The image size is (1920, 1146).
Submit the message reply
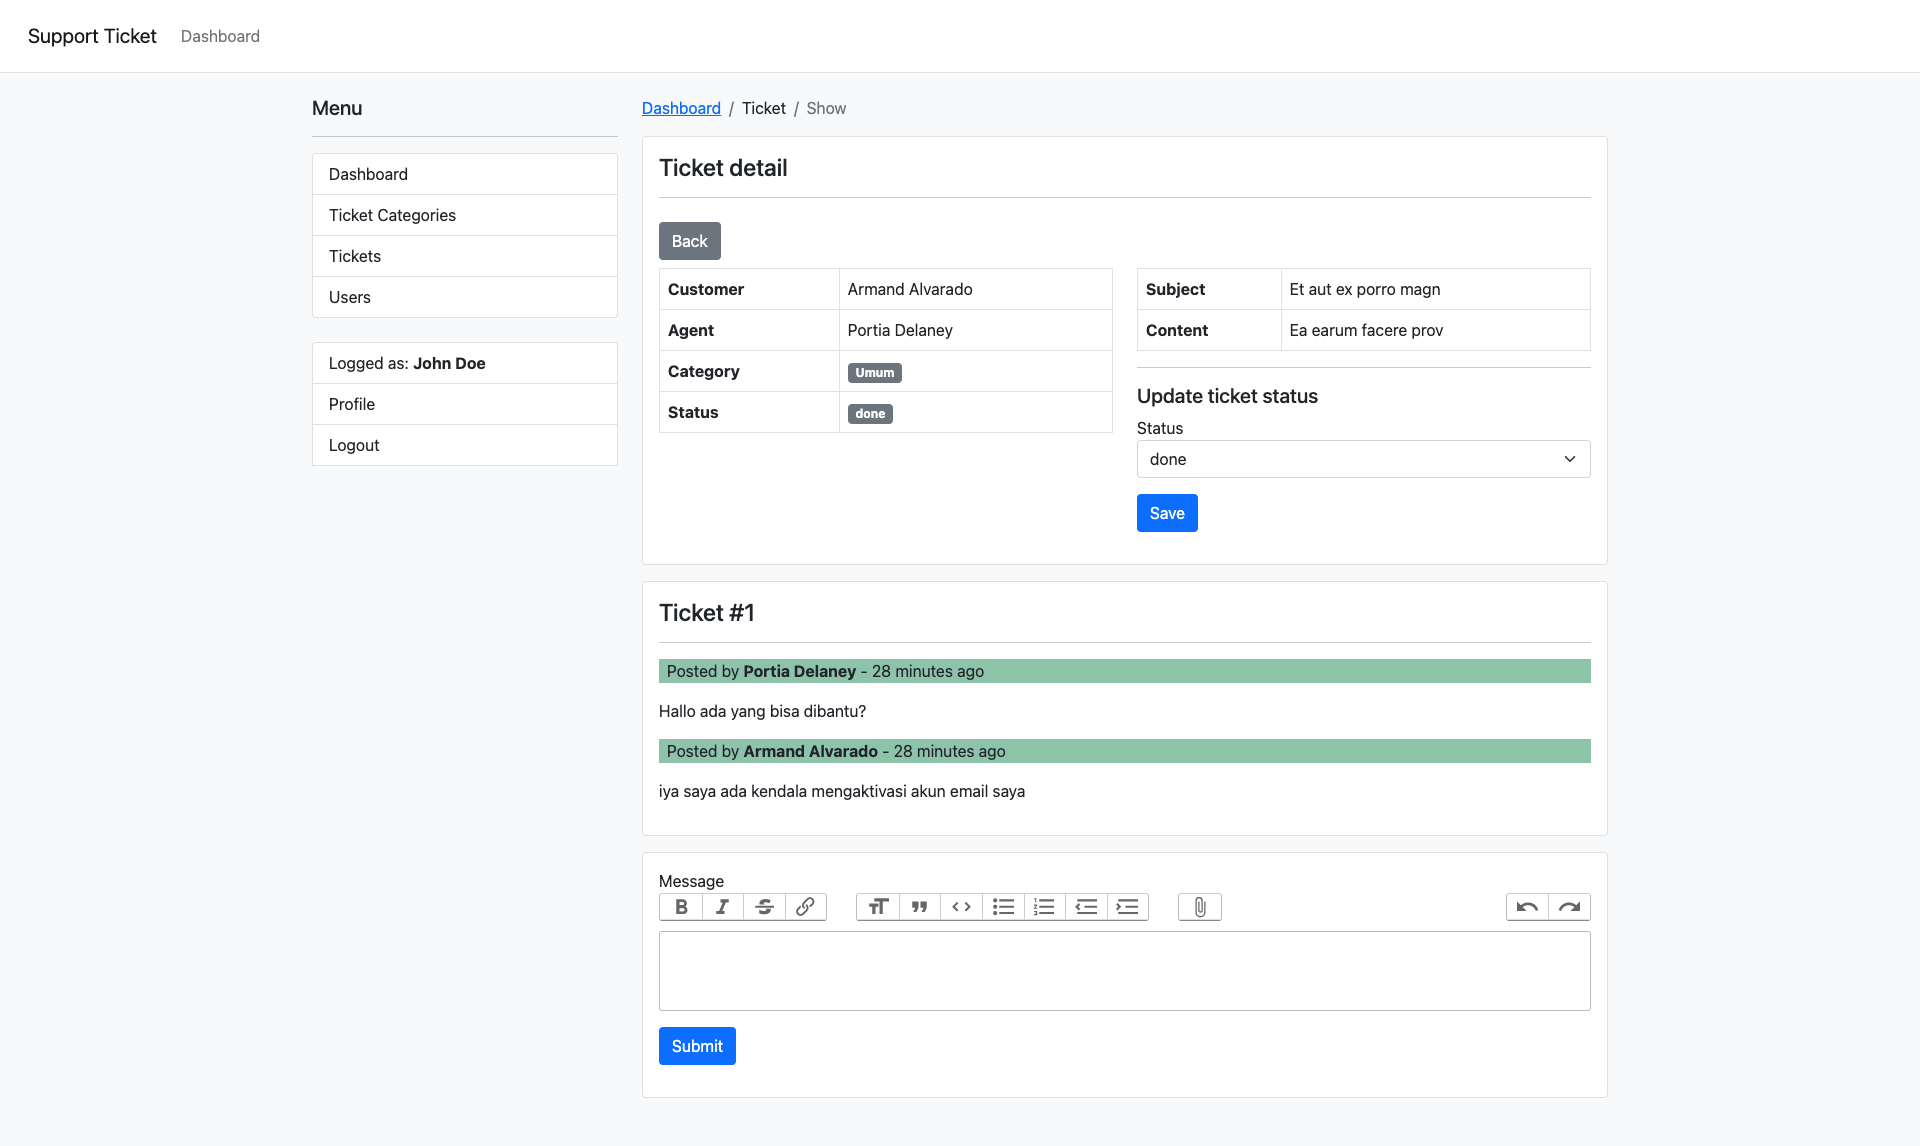pyautogui.click(x=697, y=1046)
